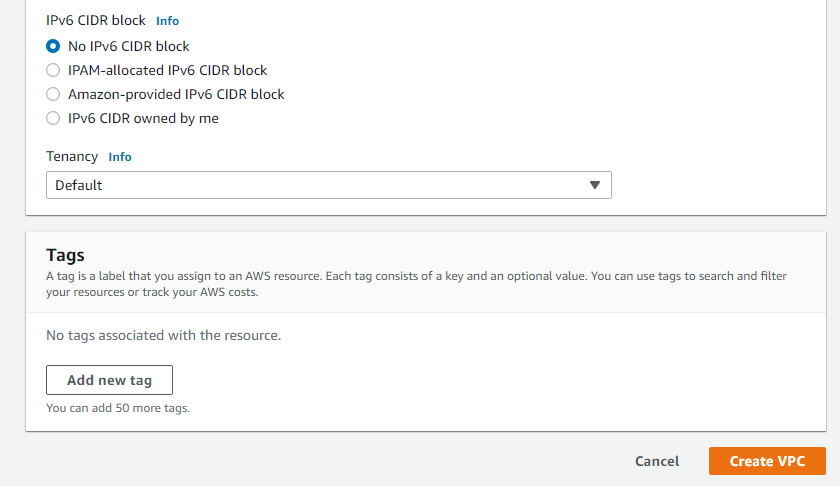This screenshot has width=840, height=486.
Task: Cancel the VPC creation
Action: 657,461
